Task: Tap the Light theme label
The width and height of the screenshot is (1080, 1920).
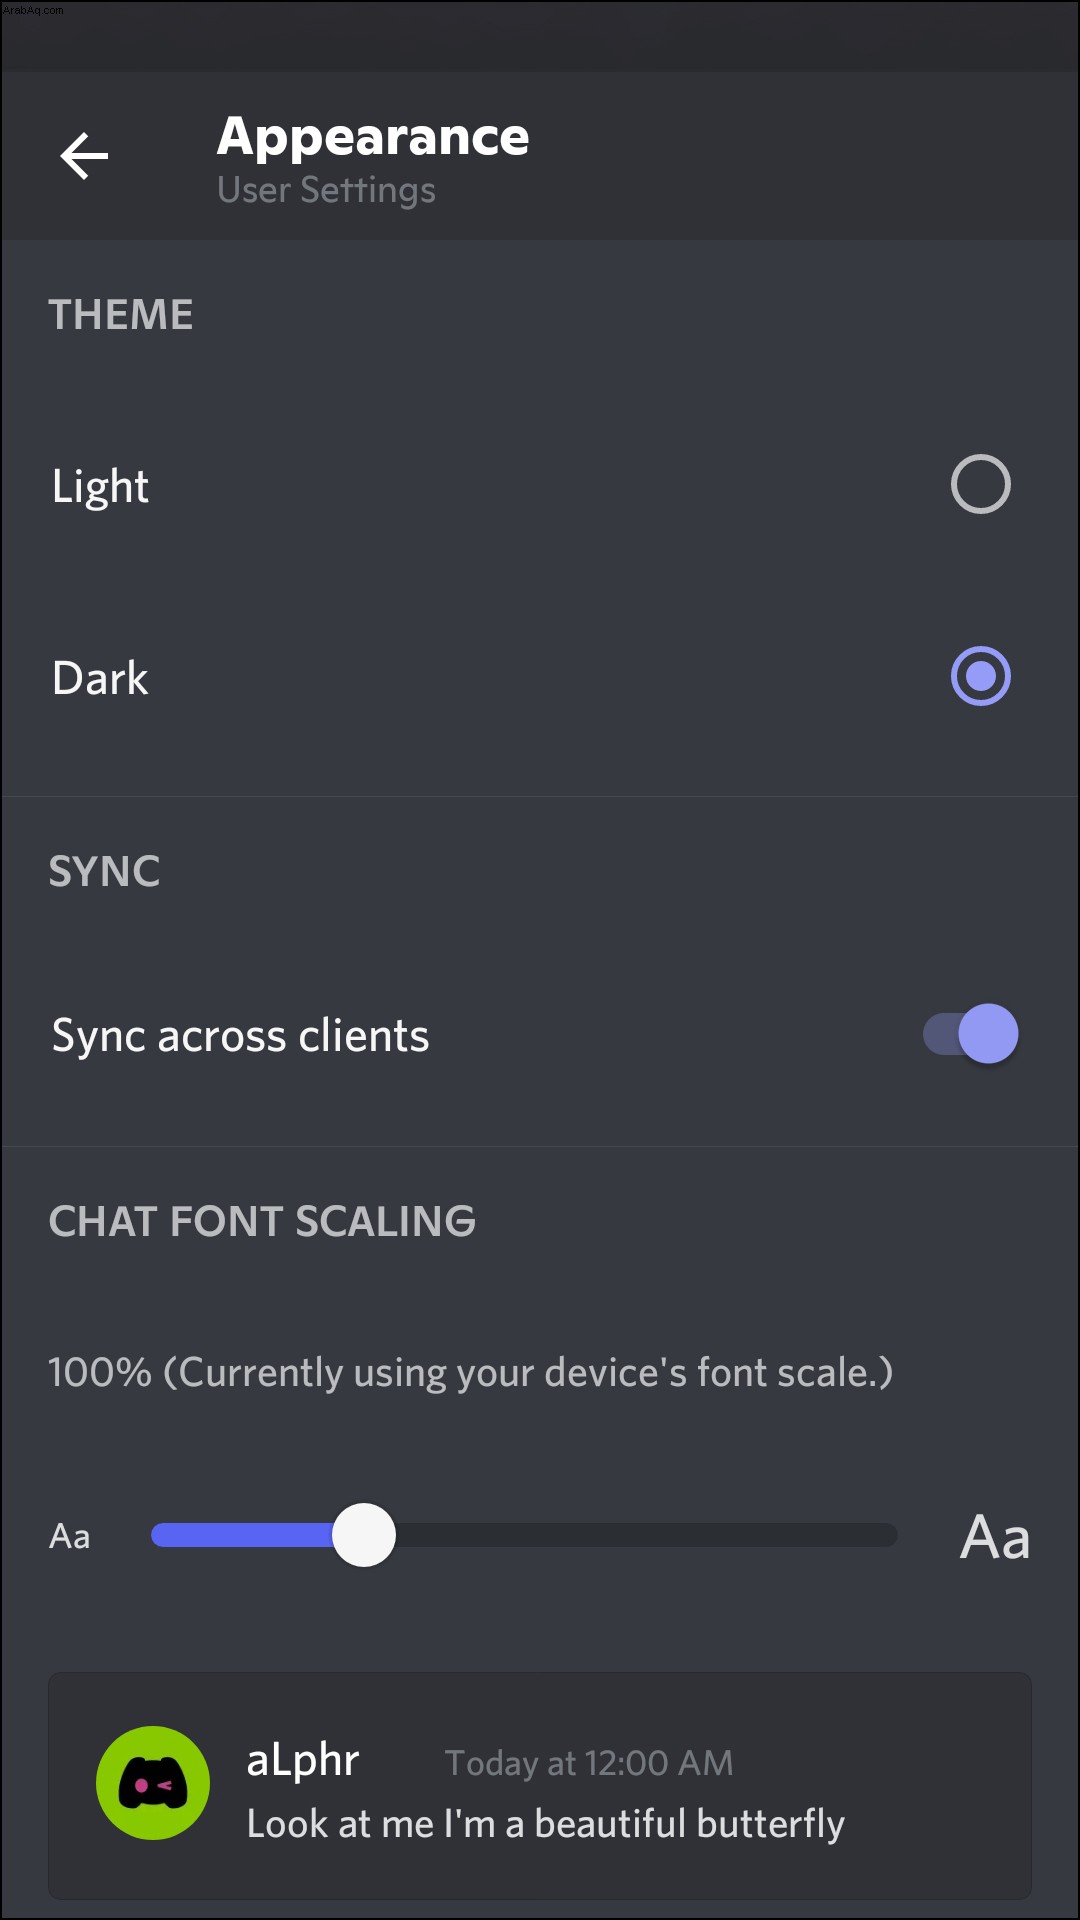Action: click(x=100, y=487)
